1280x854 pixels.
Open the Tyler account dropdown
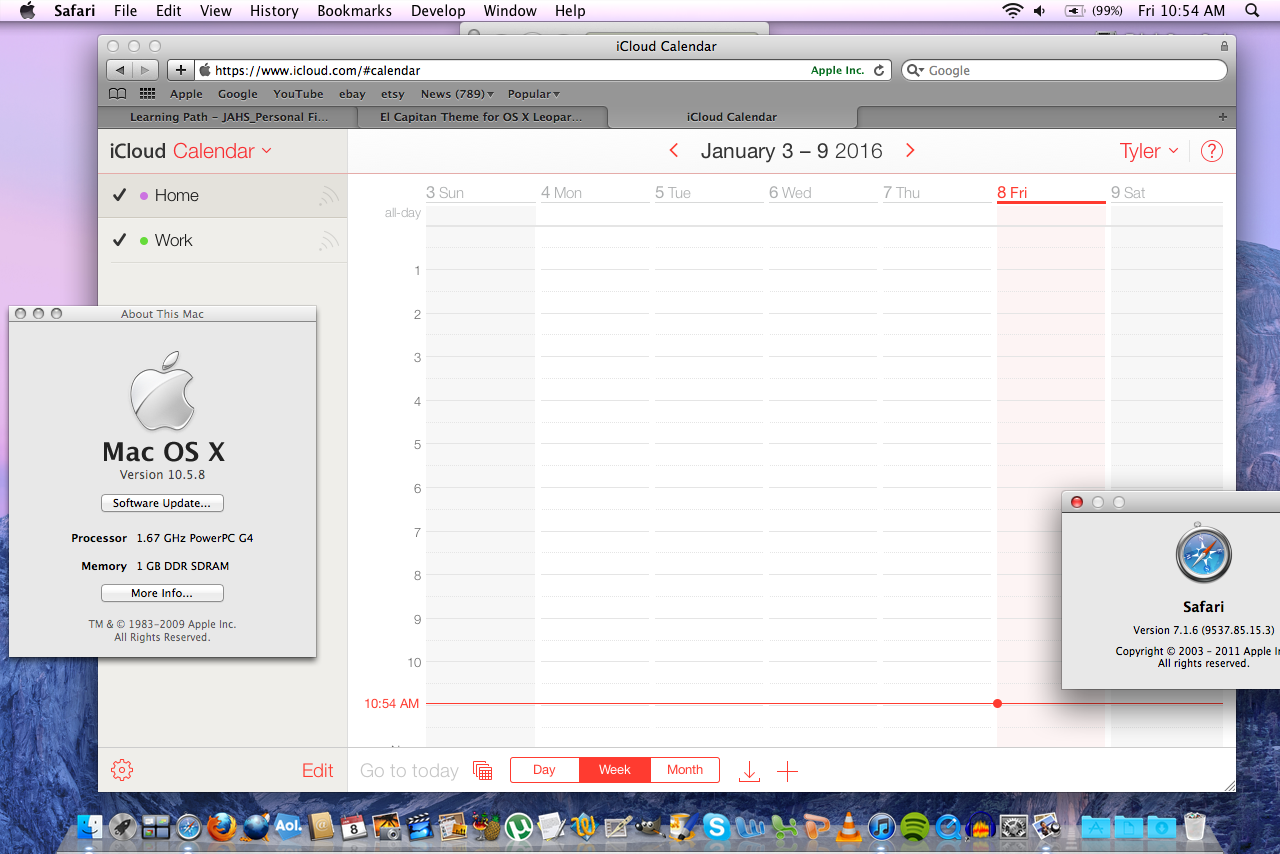[x=1150, y=151]
